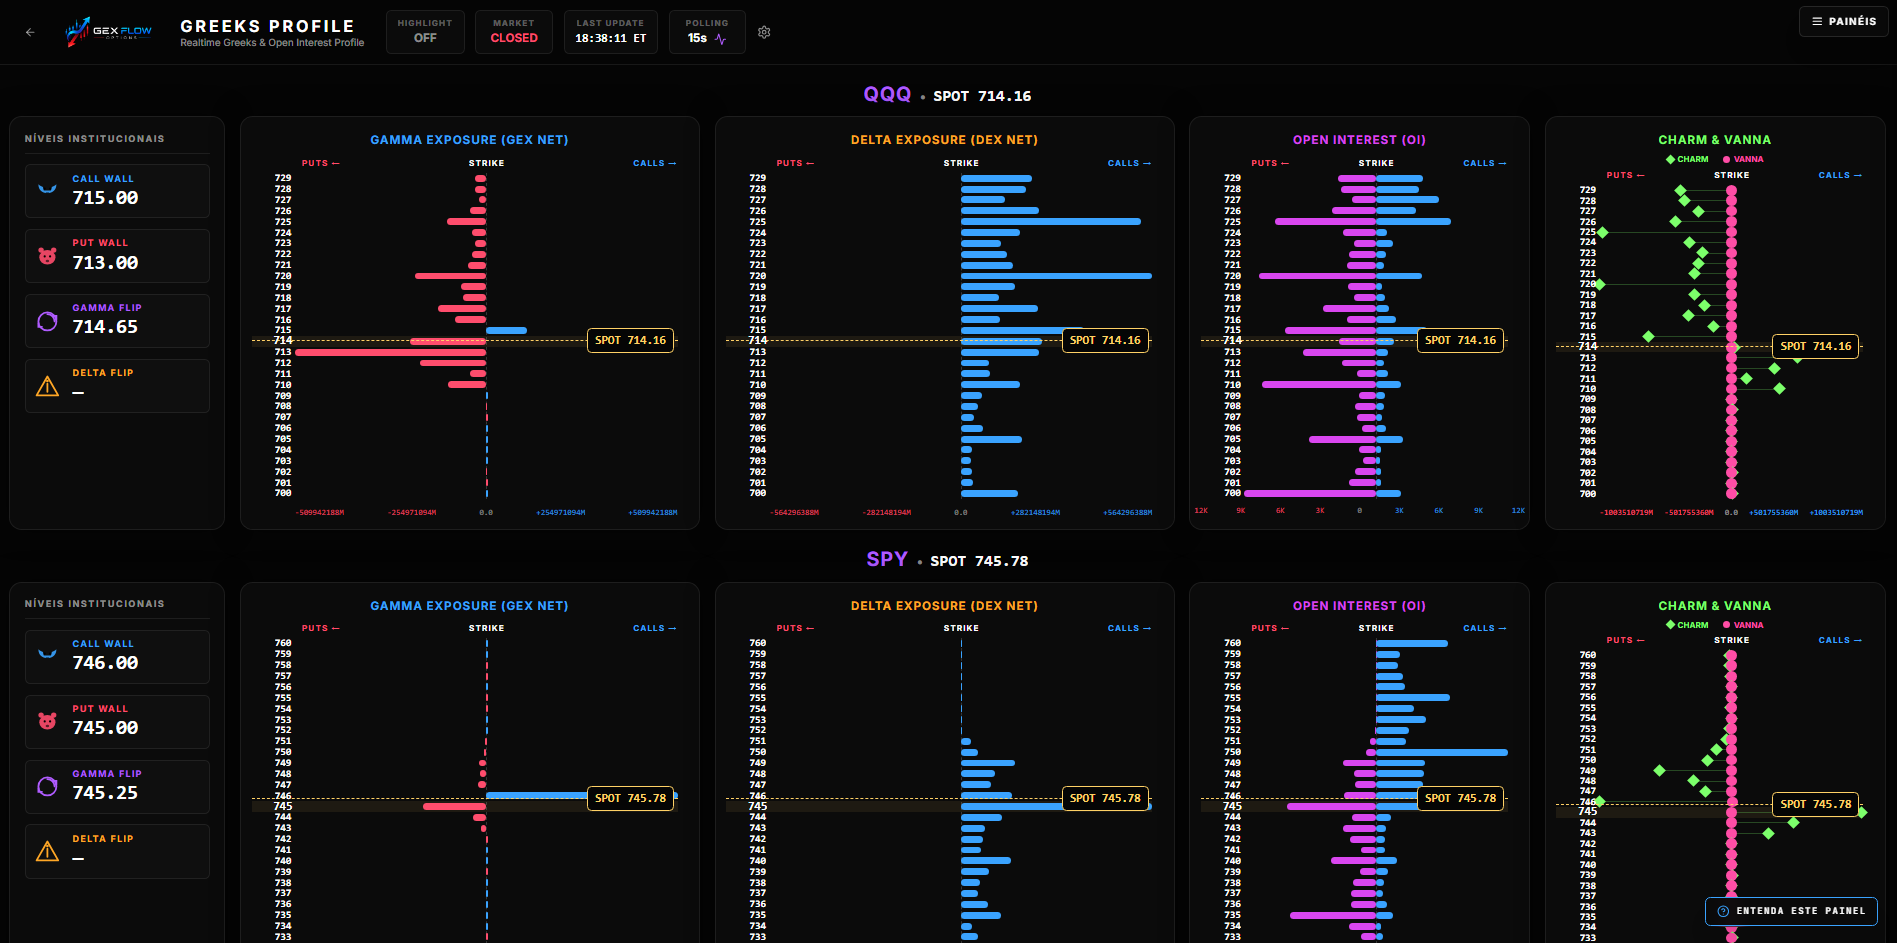Click the SPY Open Interest panel title
This screenshot has height=943, width=1897.
1359,606
